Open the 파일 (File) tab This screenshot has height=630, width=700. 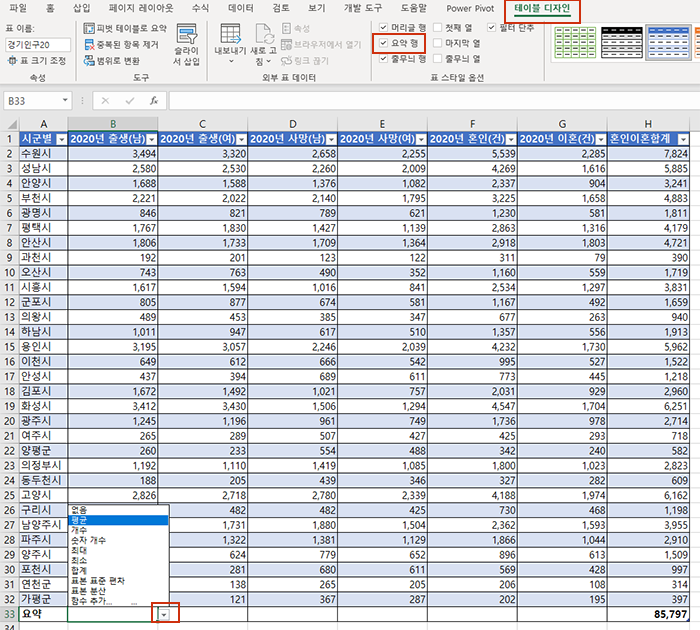point(18,8)
